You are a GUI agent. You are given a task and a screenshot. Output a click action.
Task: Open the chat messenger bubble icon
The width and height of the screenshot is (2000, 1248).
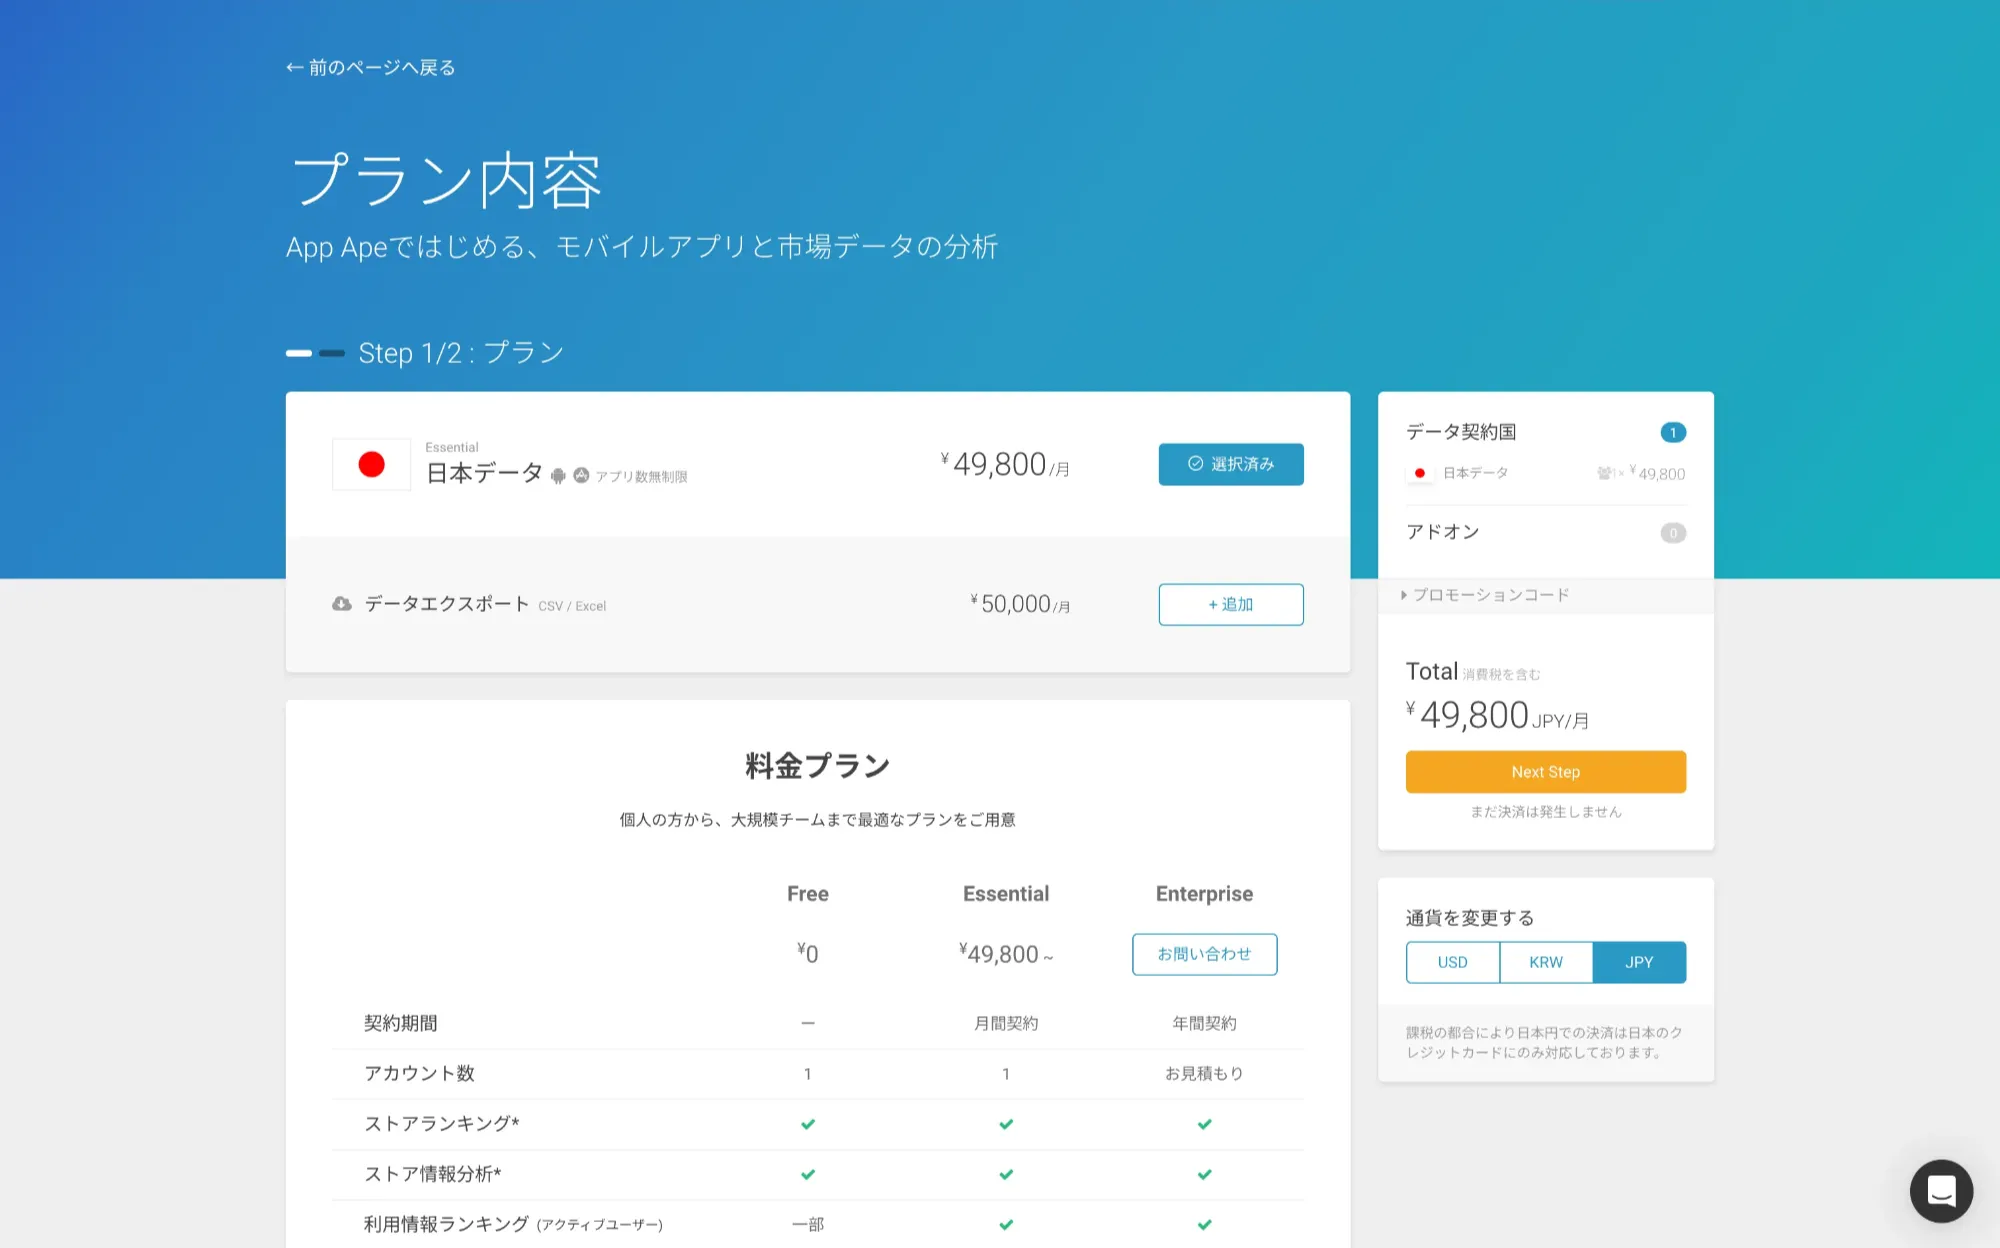pyautogui.click(x=1941, y=1190)
